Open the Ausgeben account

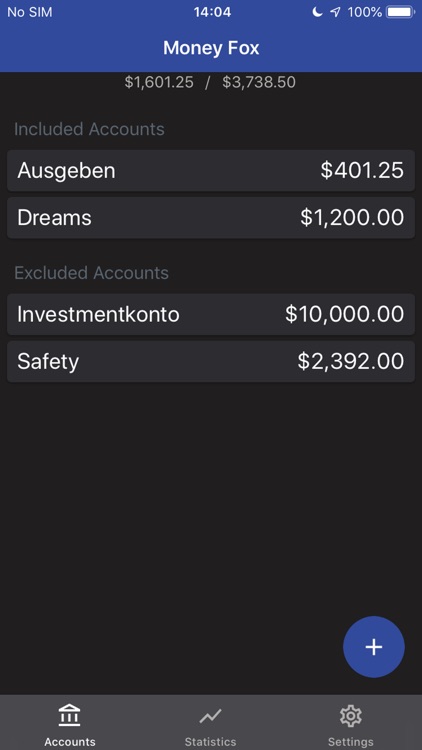pos(211,171)
